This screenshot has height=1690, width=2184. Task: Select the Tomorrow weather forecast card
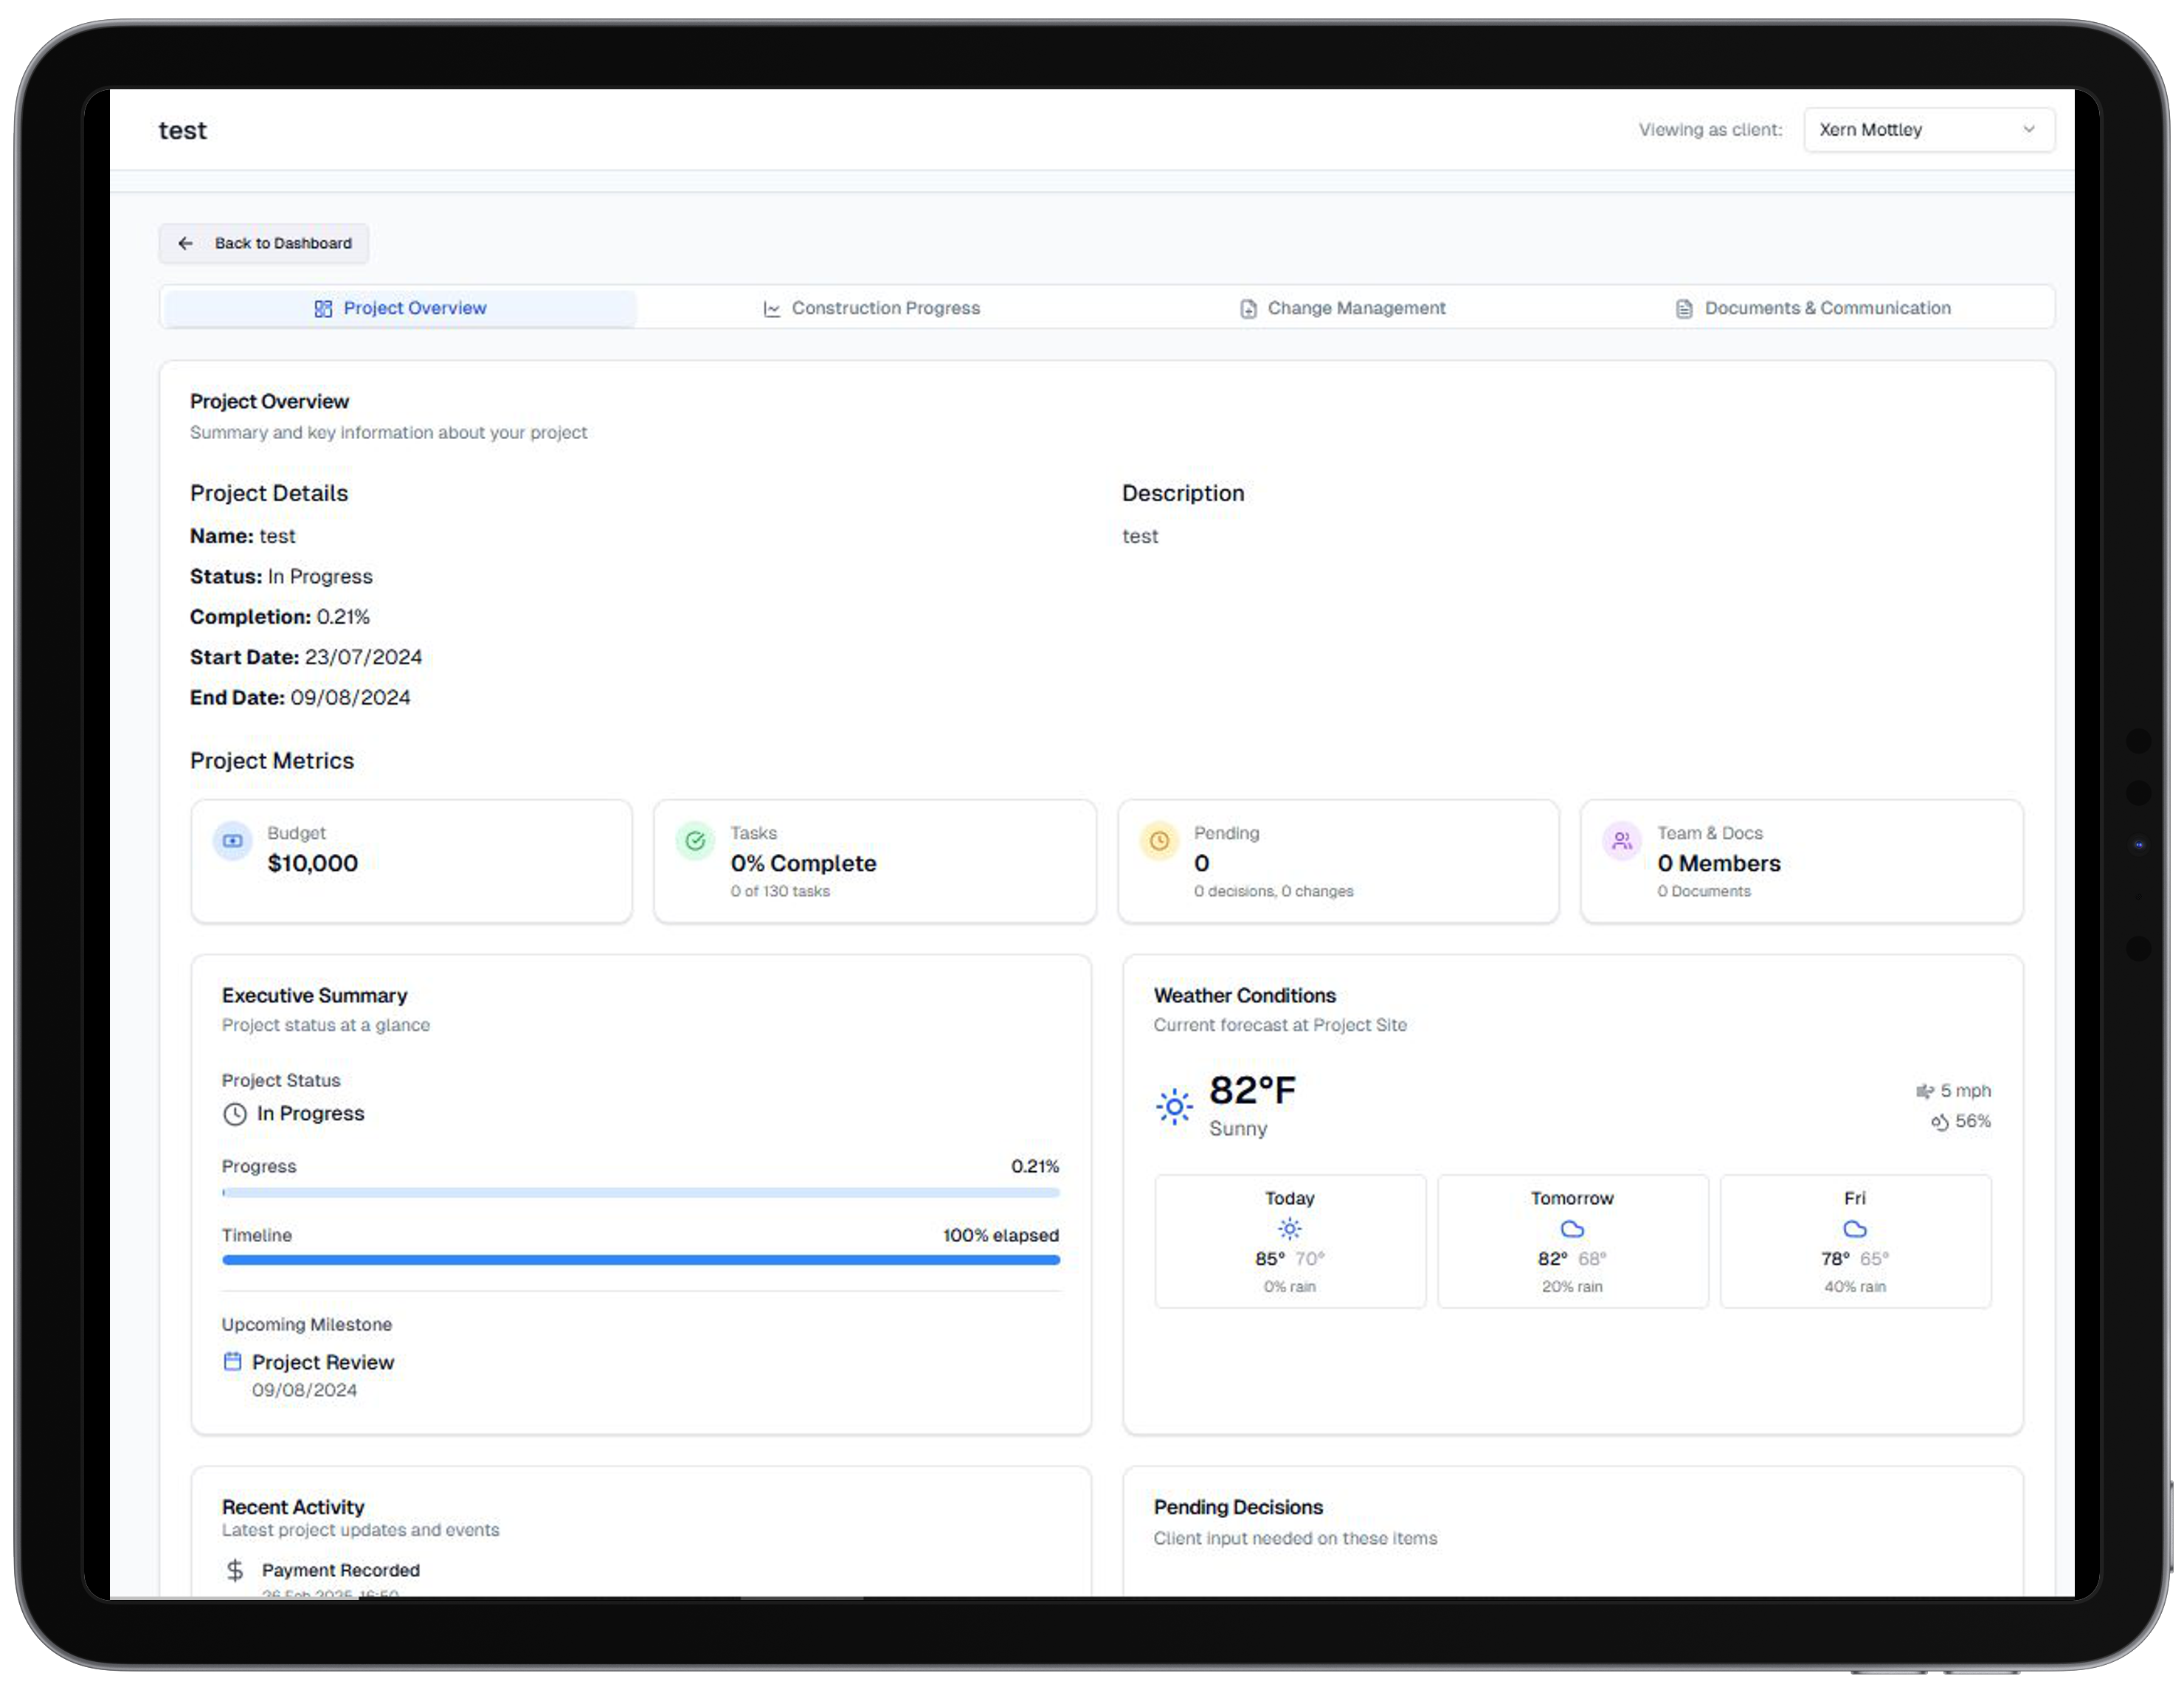[x=1572, y=1241]
